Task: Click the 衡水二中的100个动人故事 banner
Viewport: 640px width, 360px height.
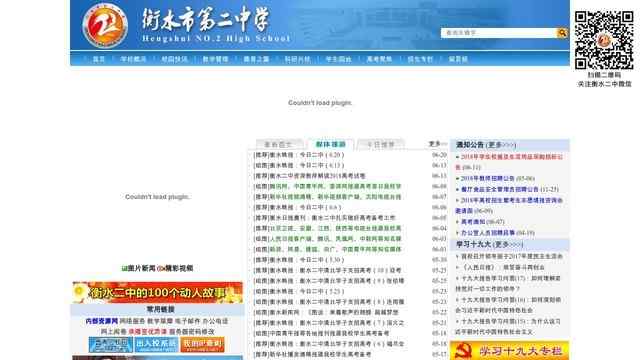Action: click(158, 292)
